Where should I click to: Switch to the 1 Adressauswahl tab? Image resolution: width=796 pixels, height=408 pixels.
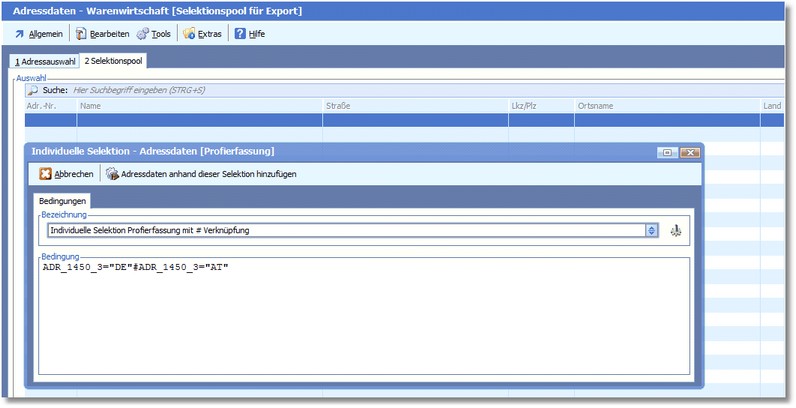pyautogui.click(x=43, y=61)
